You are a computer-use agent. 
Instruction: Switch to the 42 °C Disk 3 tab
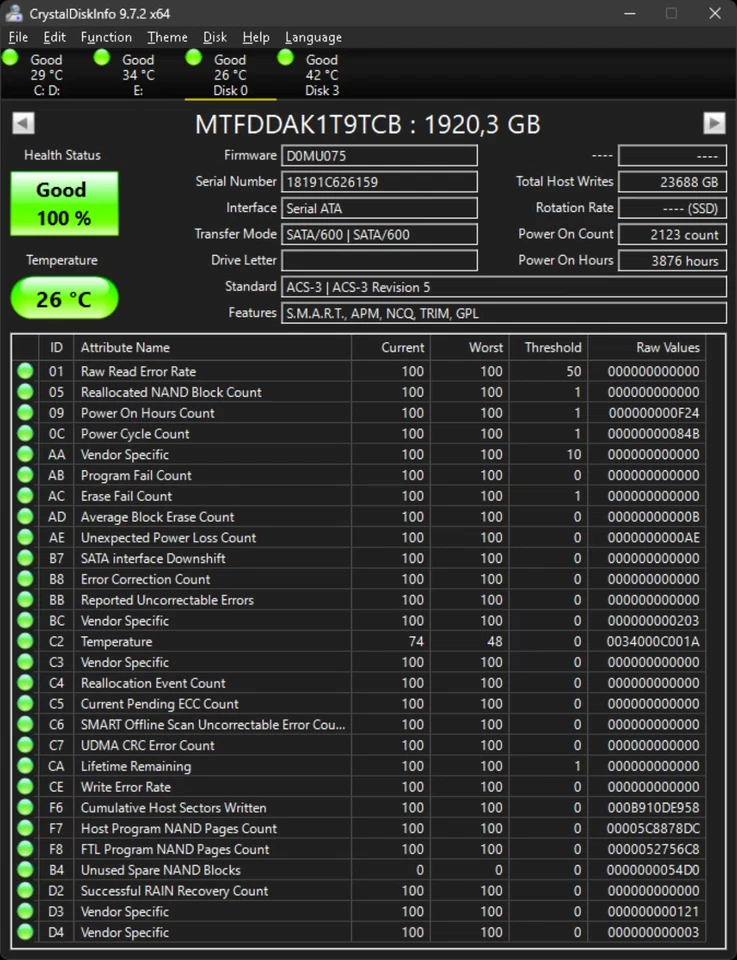[322, 75]
